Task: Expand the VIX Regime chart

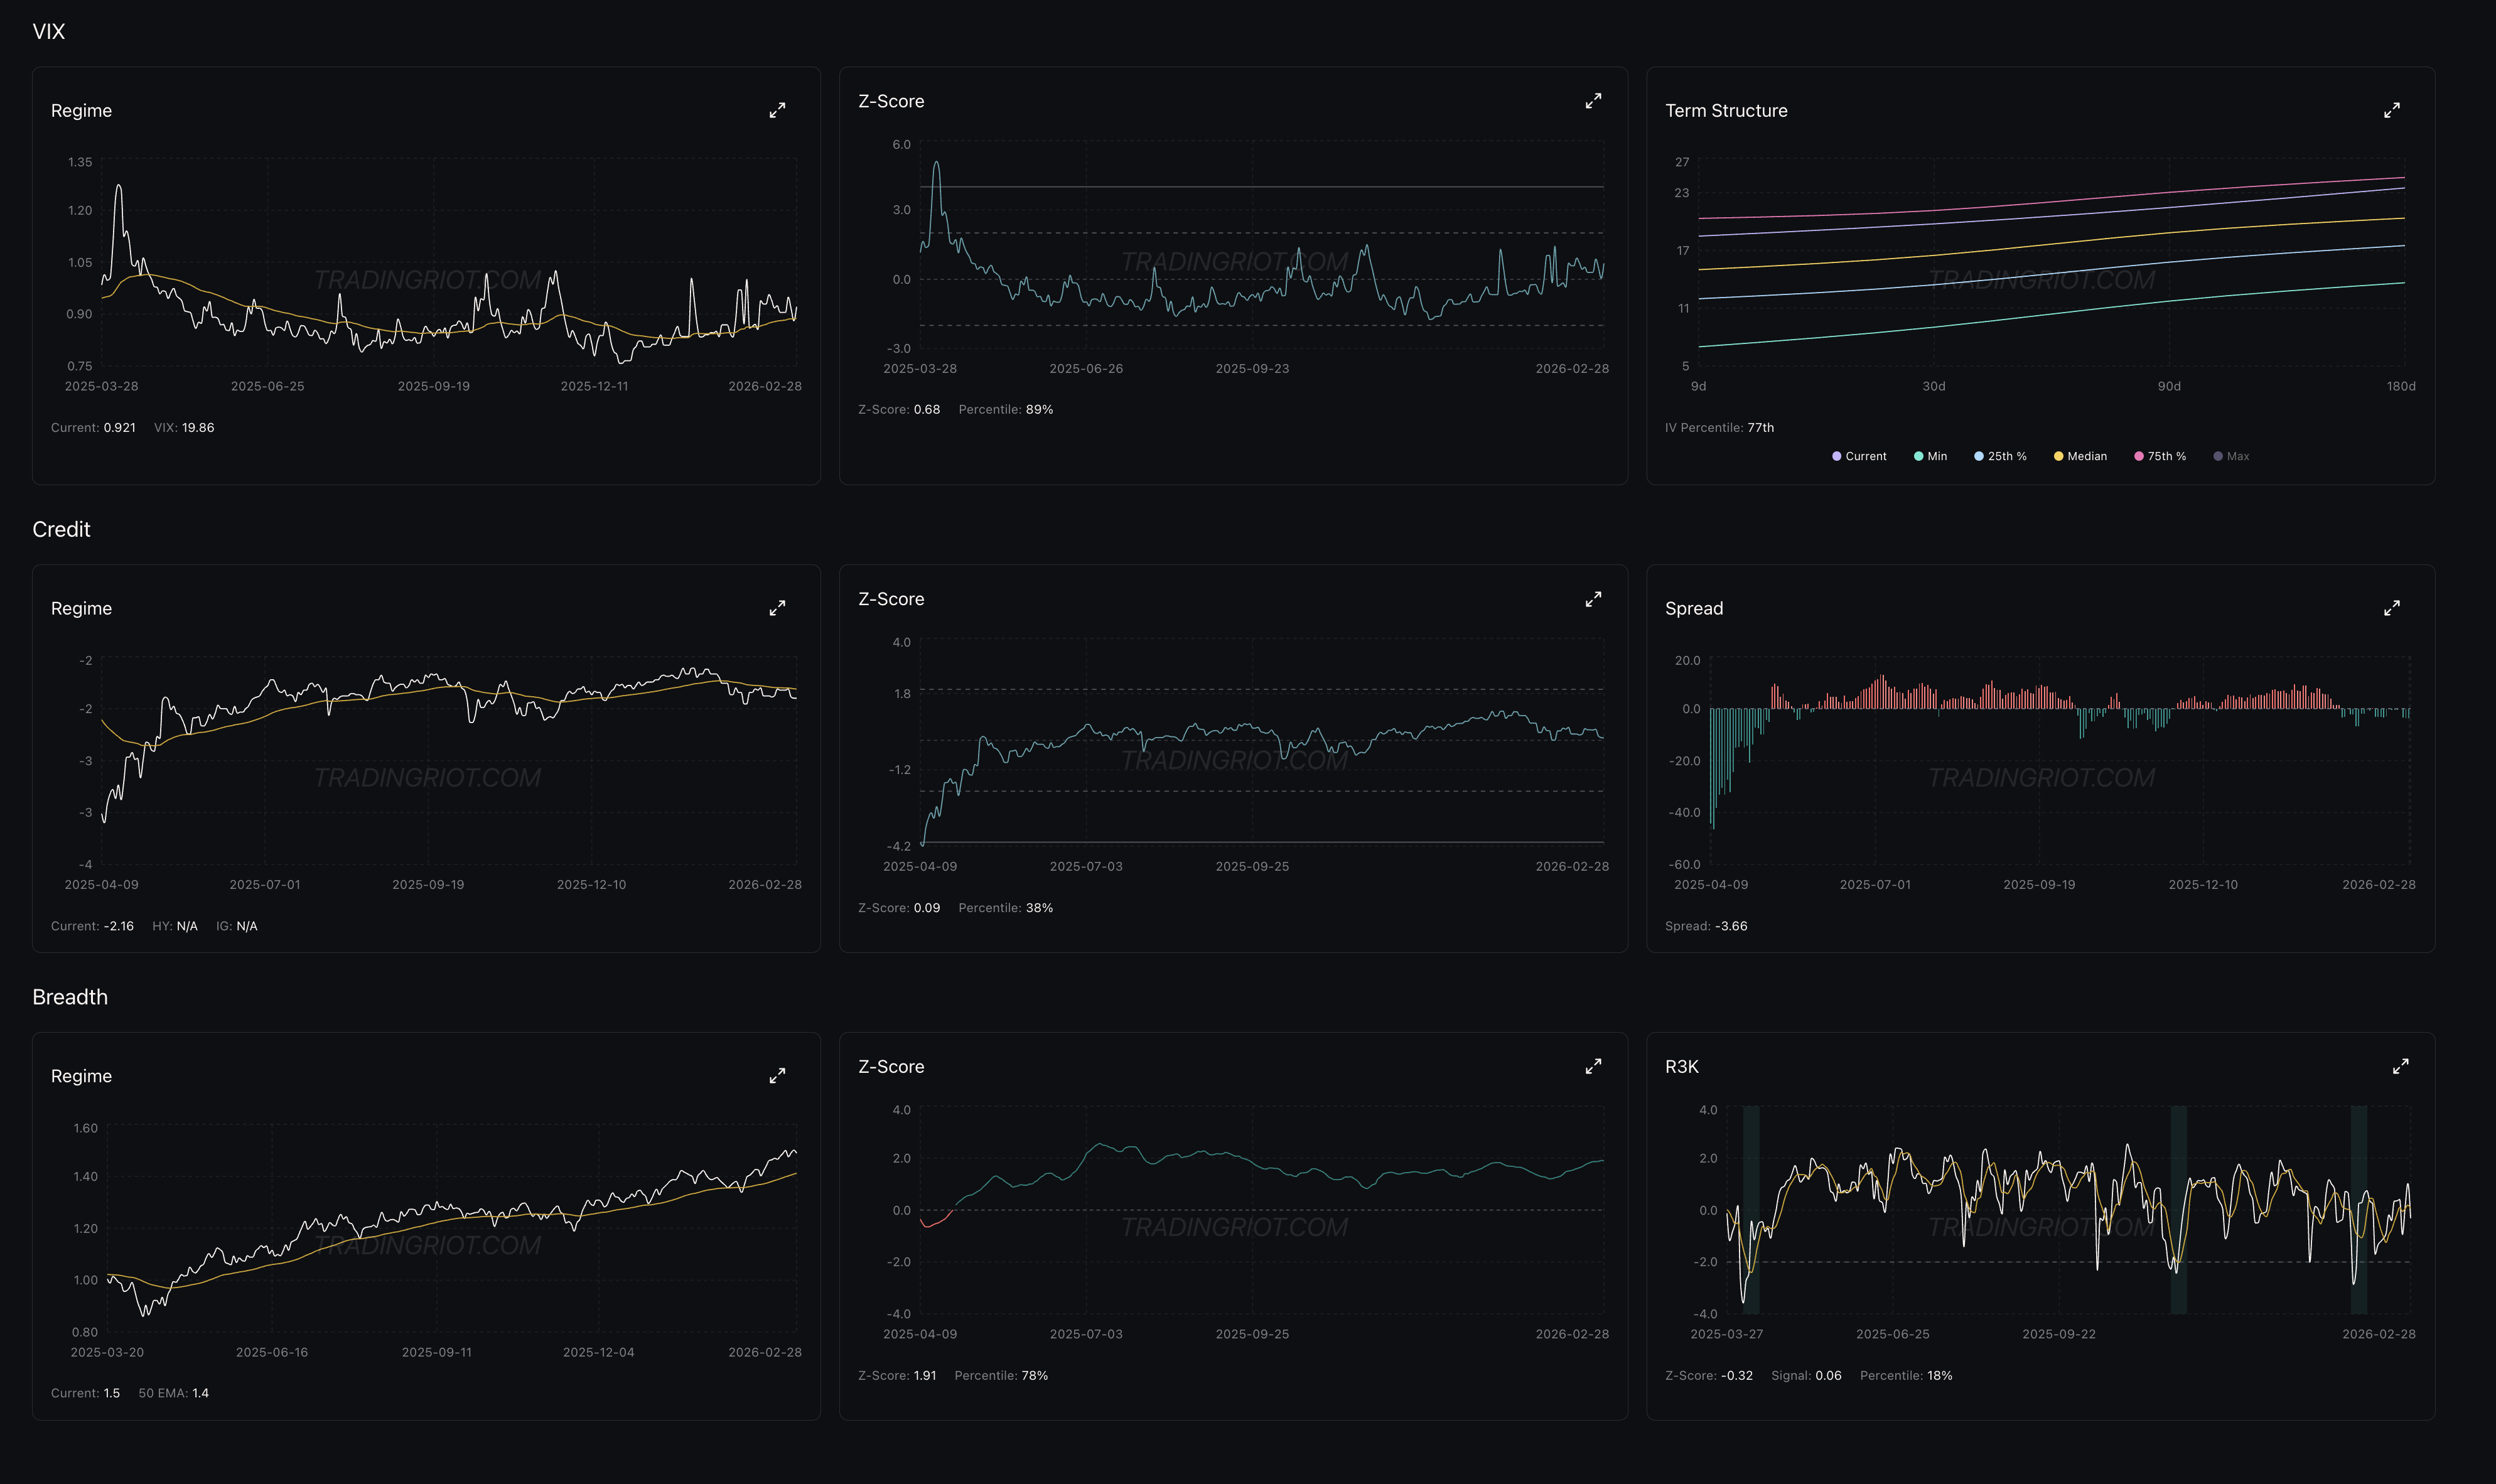Action: [x=777, y=110]
